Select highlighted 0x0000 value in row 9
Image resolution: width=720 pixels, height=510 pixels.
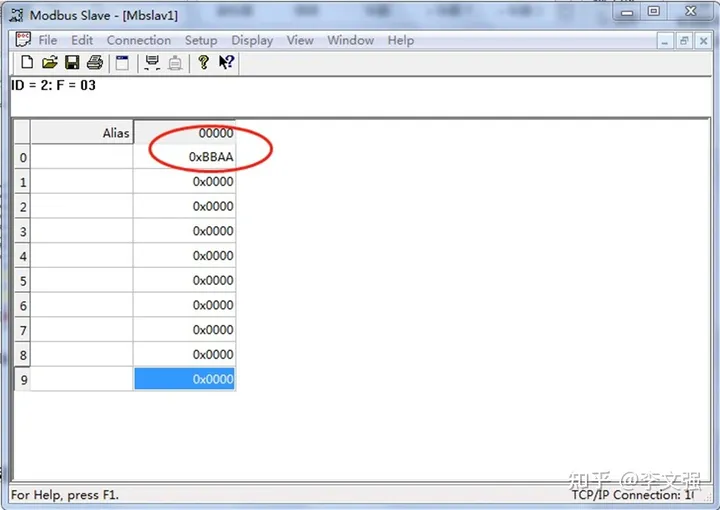click(185, 379)
